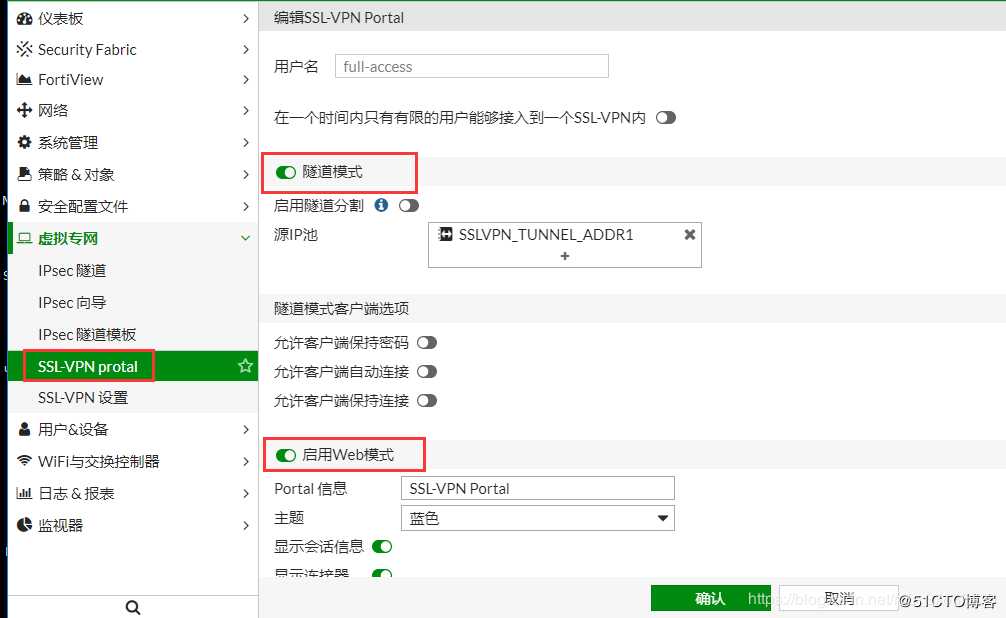
Task: Expand the 仪表板 menu chevron
Action: (x=246, y=19)
